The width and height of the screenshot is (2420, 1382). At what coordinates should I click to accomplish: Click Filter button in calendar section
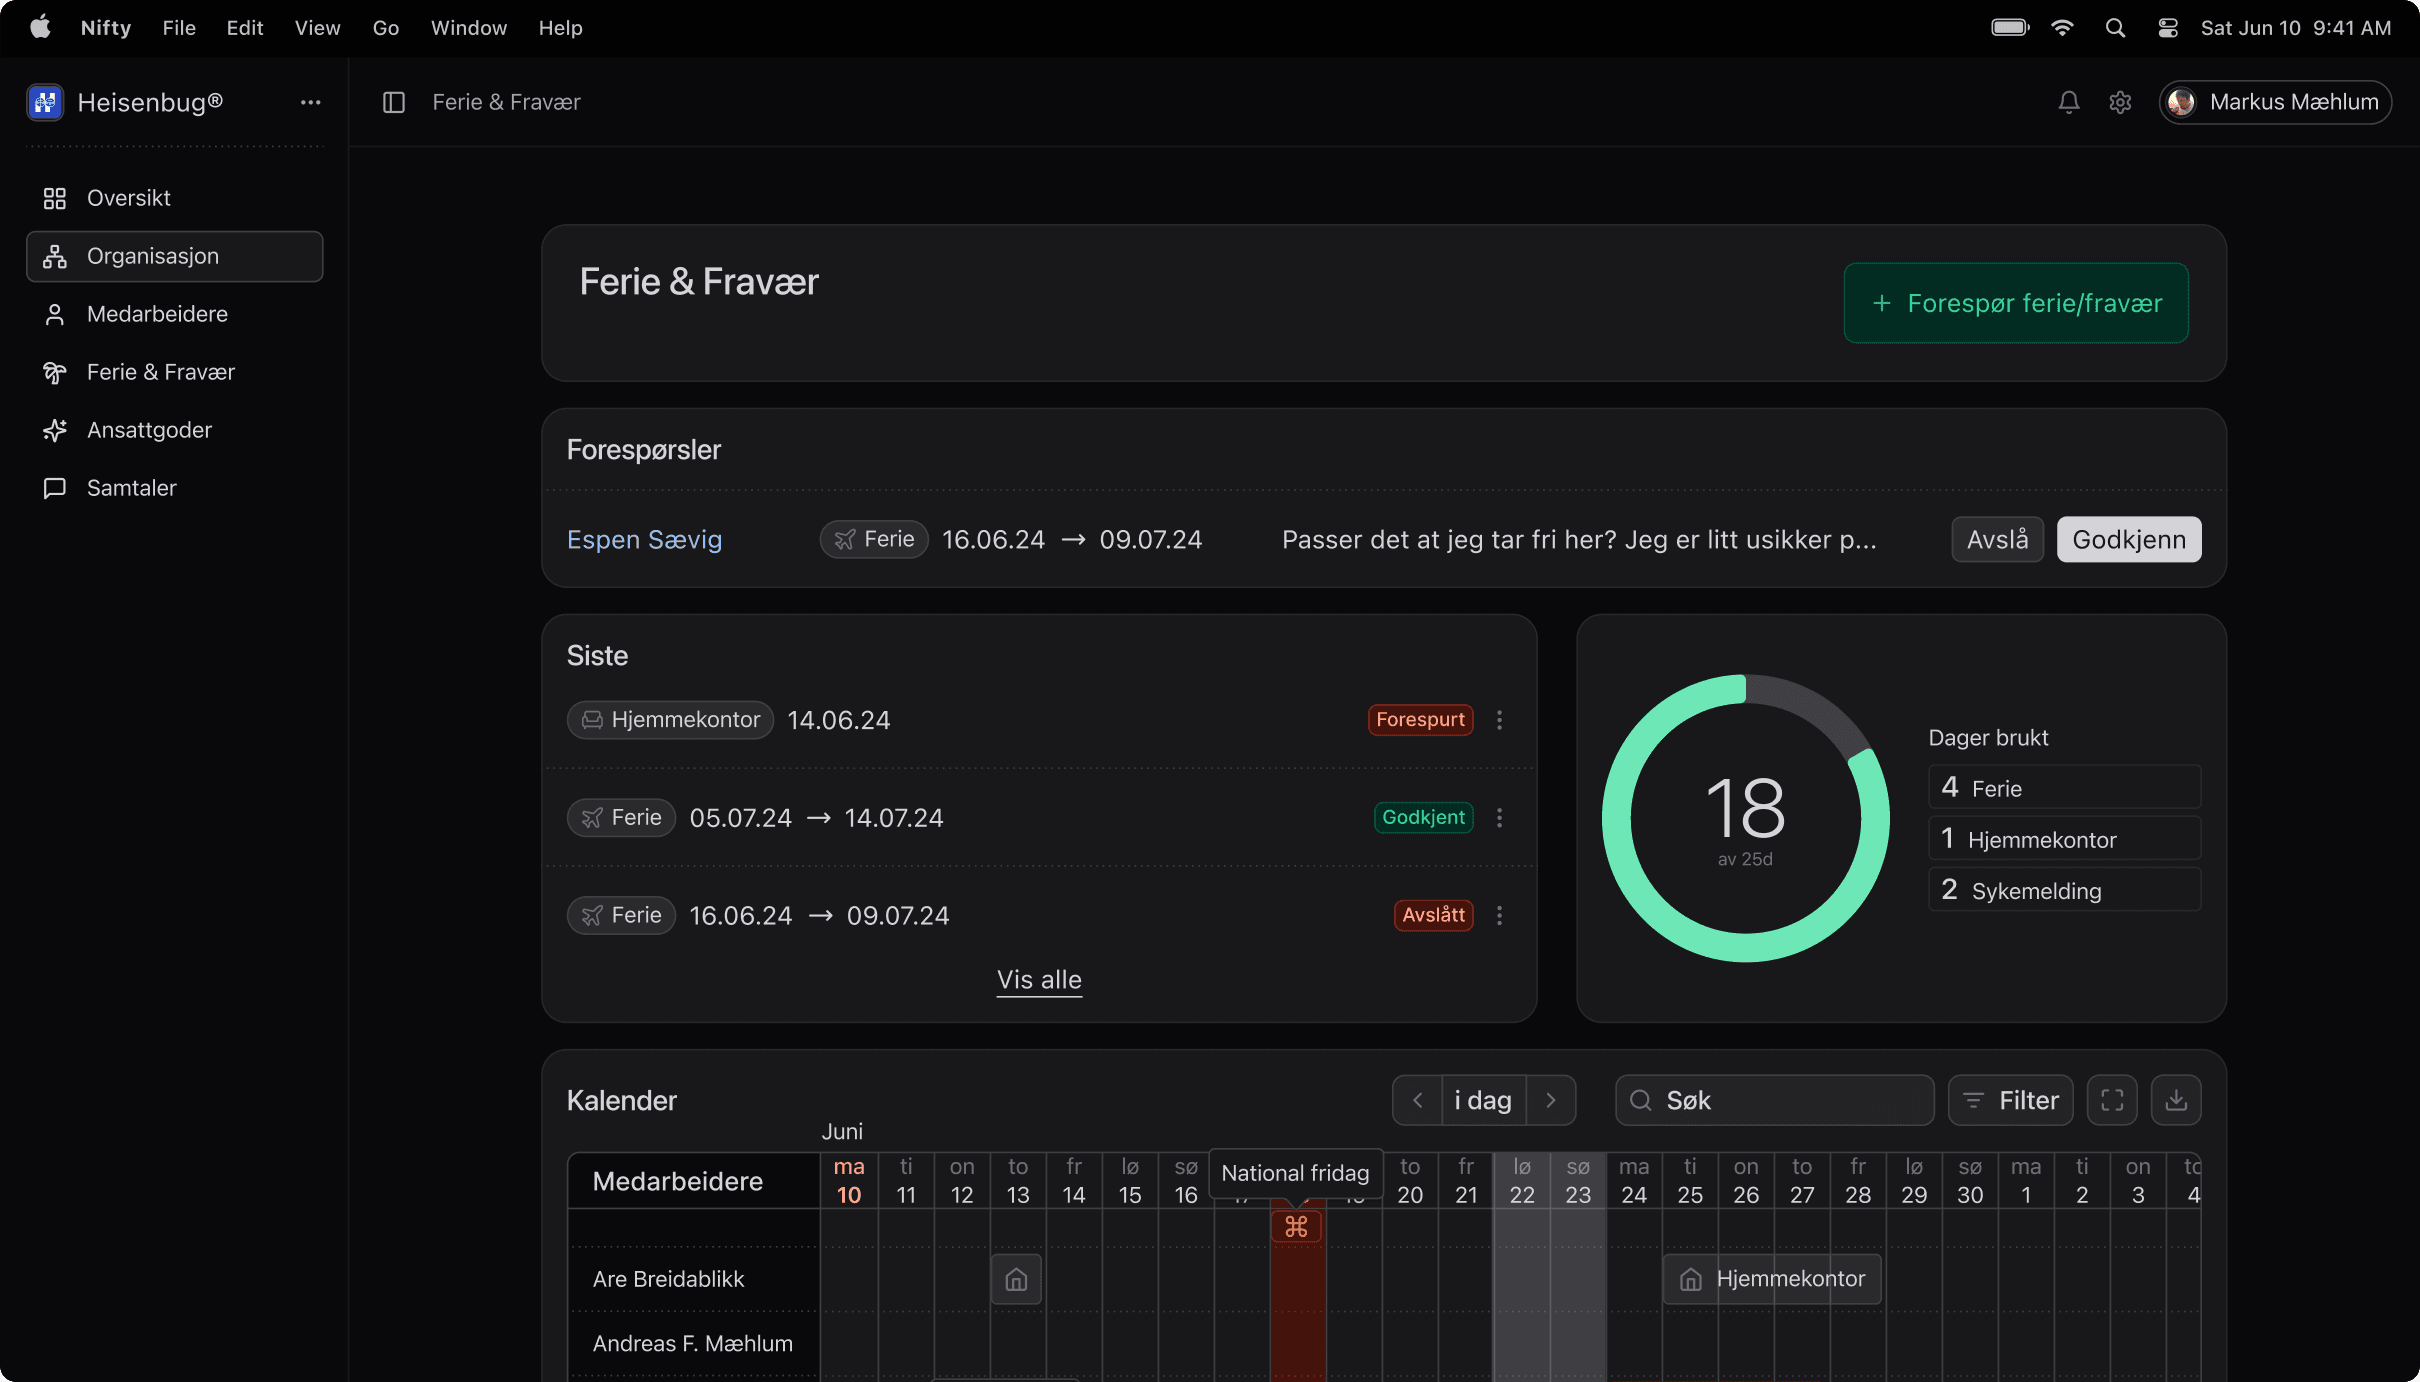tap(2011, 1101)
